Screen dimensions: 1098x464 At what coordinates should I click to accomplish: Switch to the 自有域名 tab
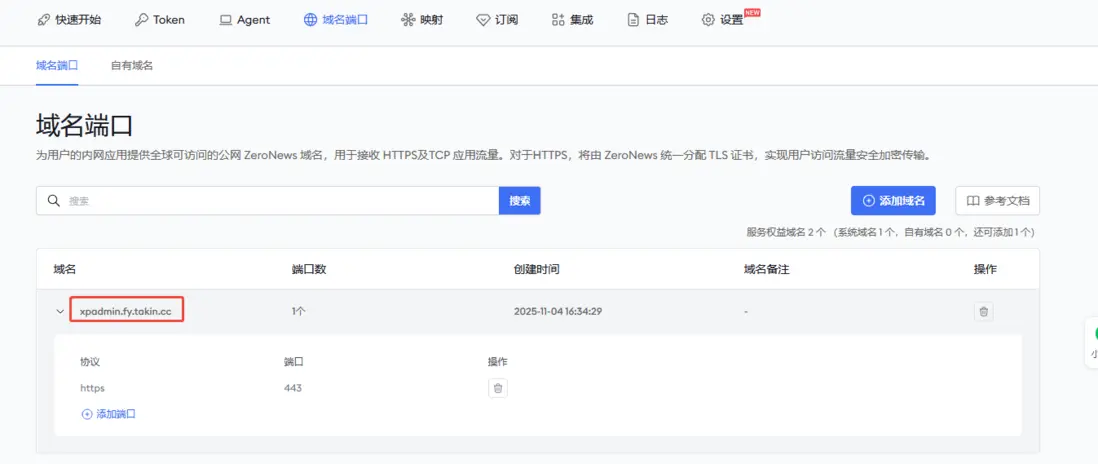click(132, 65)
